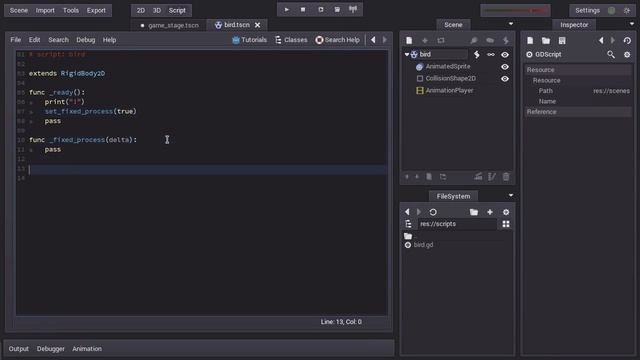Open the script editor Debug menu
The width and height of the screenshot is (640, 360).
tap(85, 40)
